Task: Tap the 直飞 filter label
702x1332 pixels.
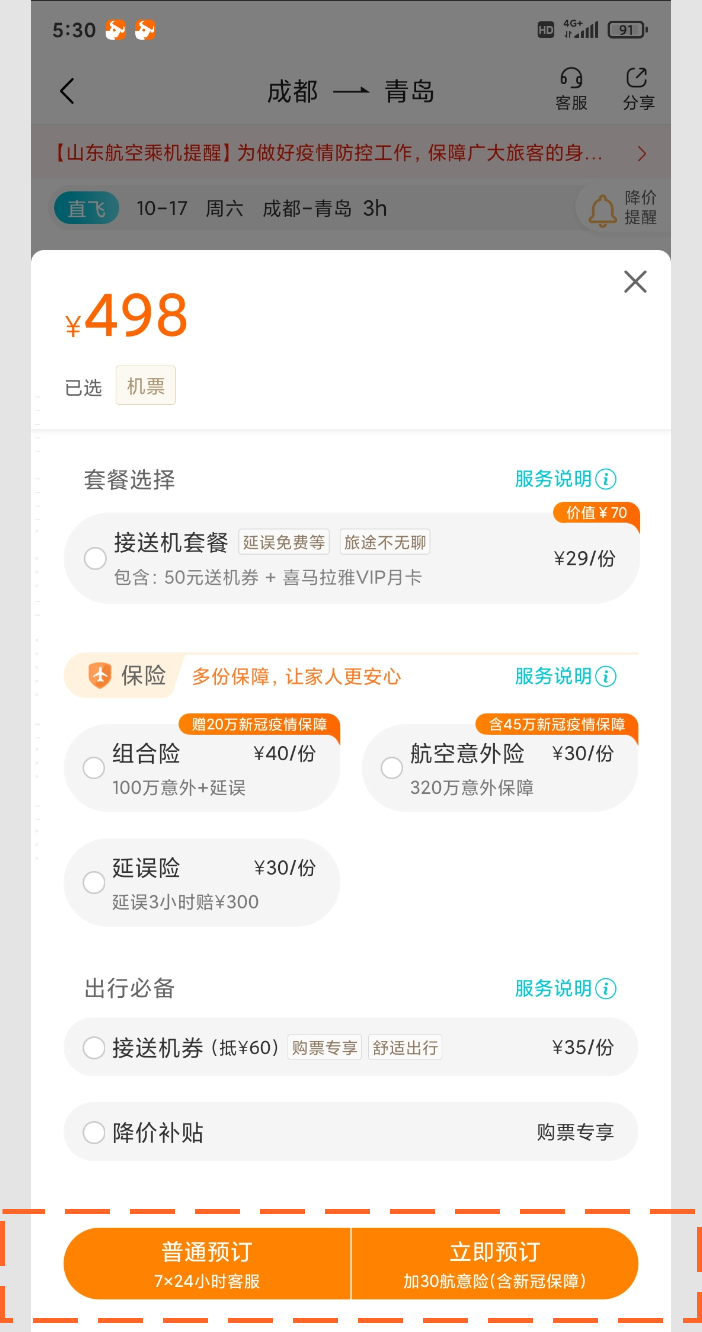Action: [86, 208]
